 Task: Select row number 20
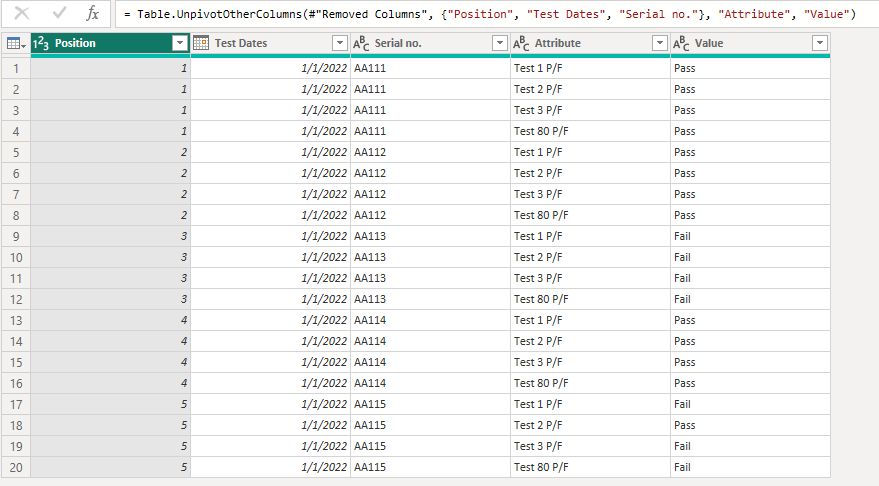[16, 468]
